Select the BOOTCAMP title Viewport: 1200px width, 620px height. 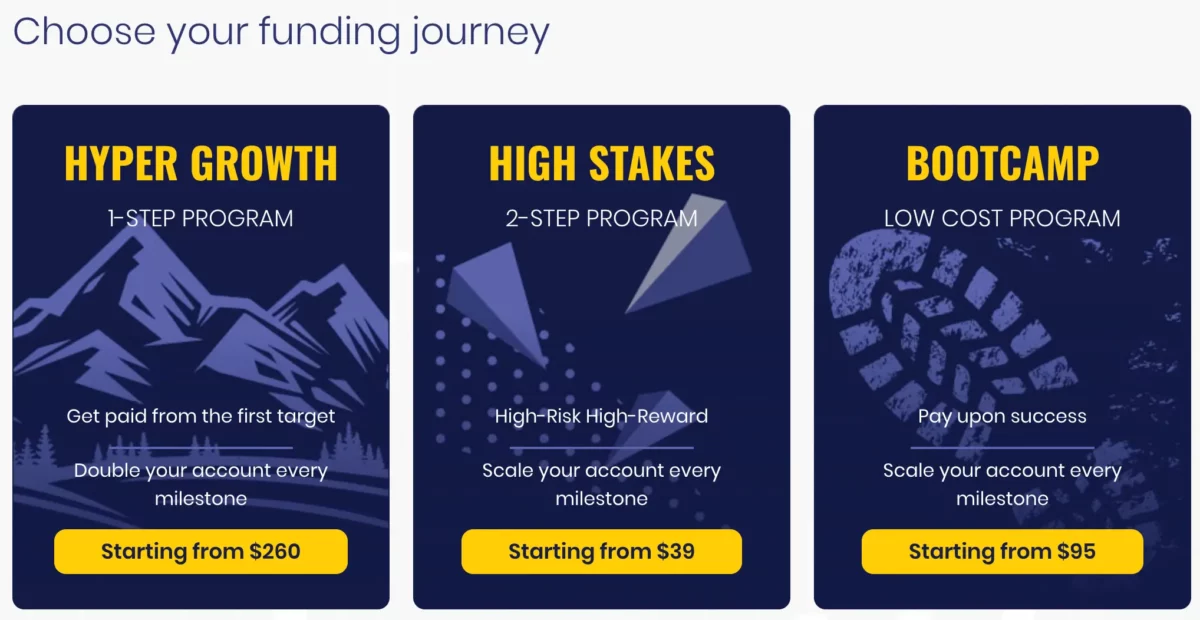(1002, 162)
